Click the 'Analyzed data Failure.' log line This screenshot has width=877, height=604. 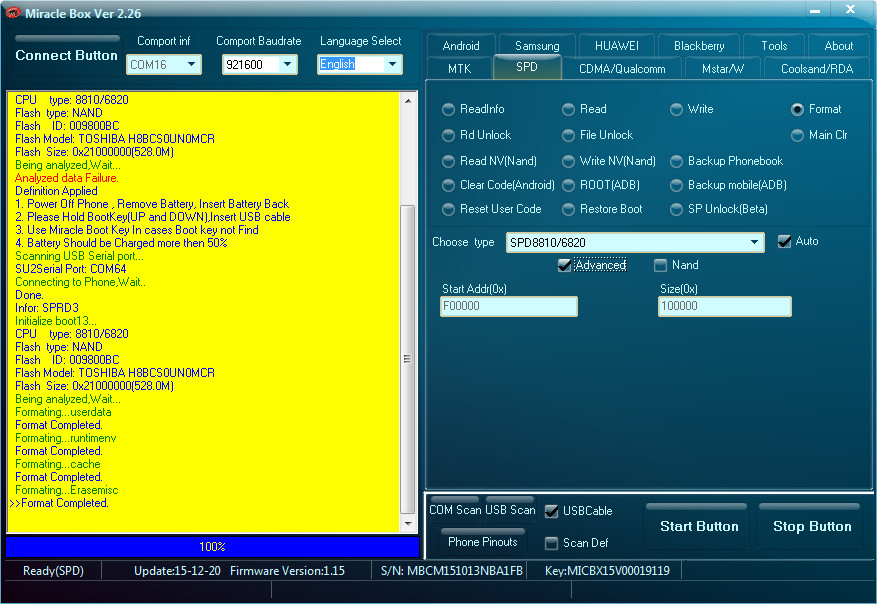pos(67,178)
